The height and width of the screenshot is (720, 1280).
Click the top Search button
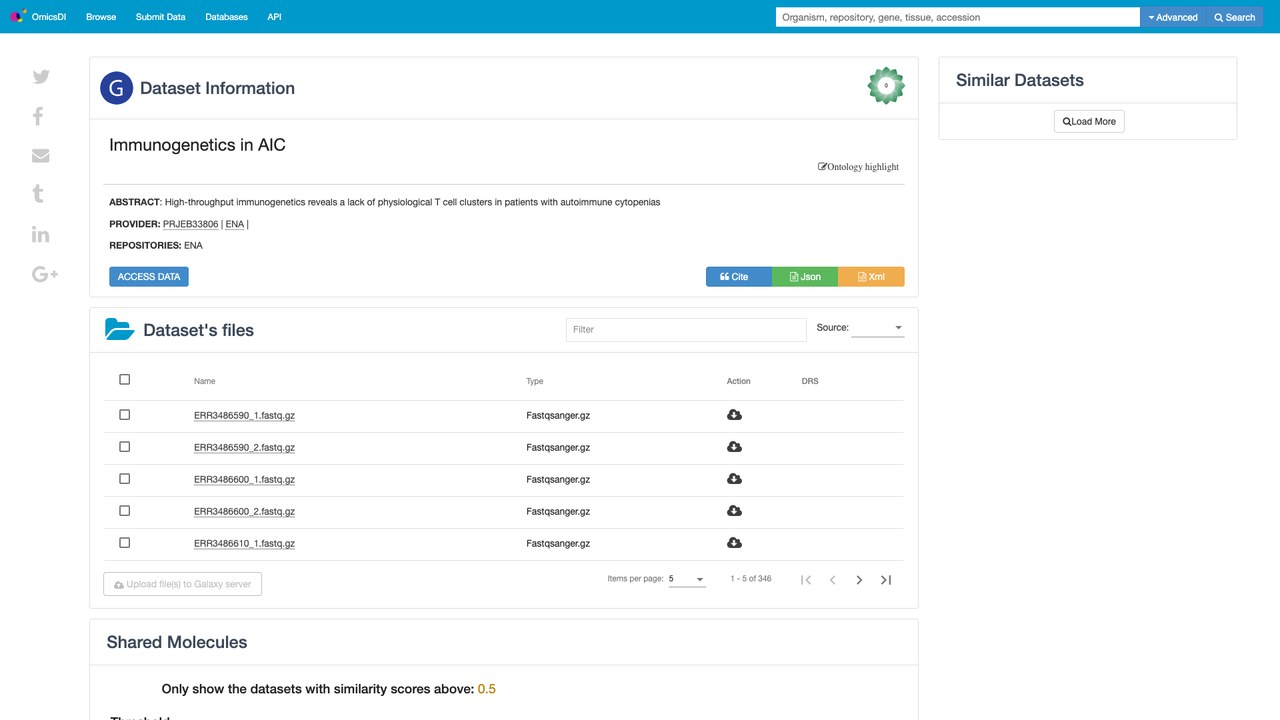pos(1234,17)
